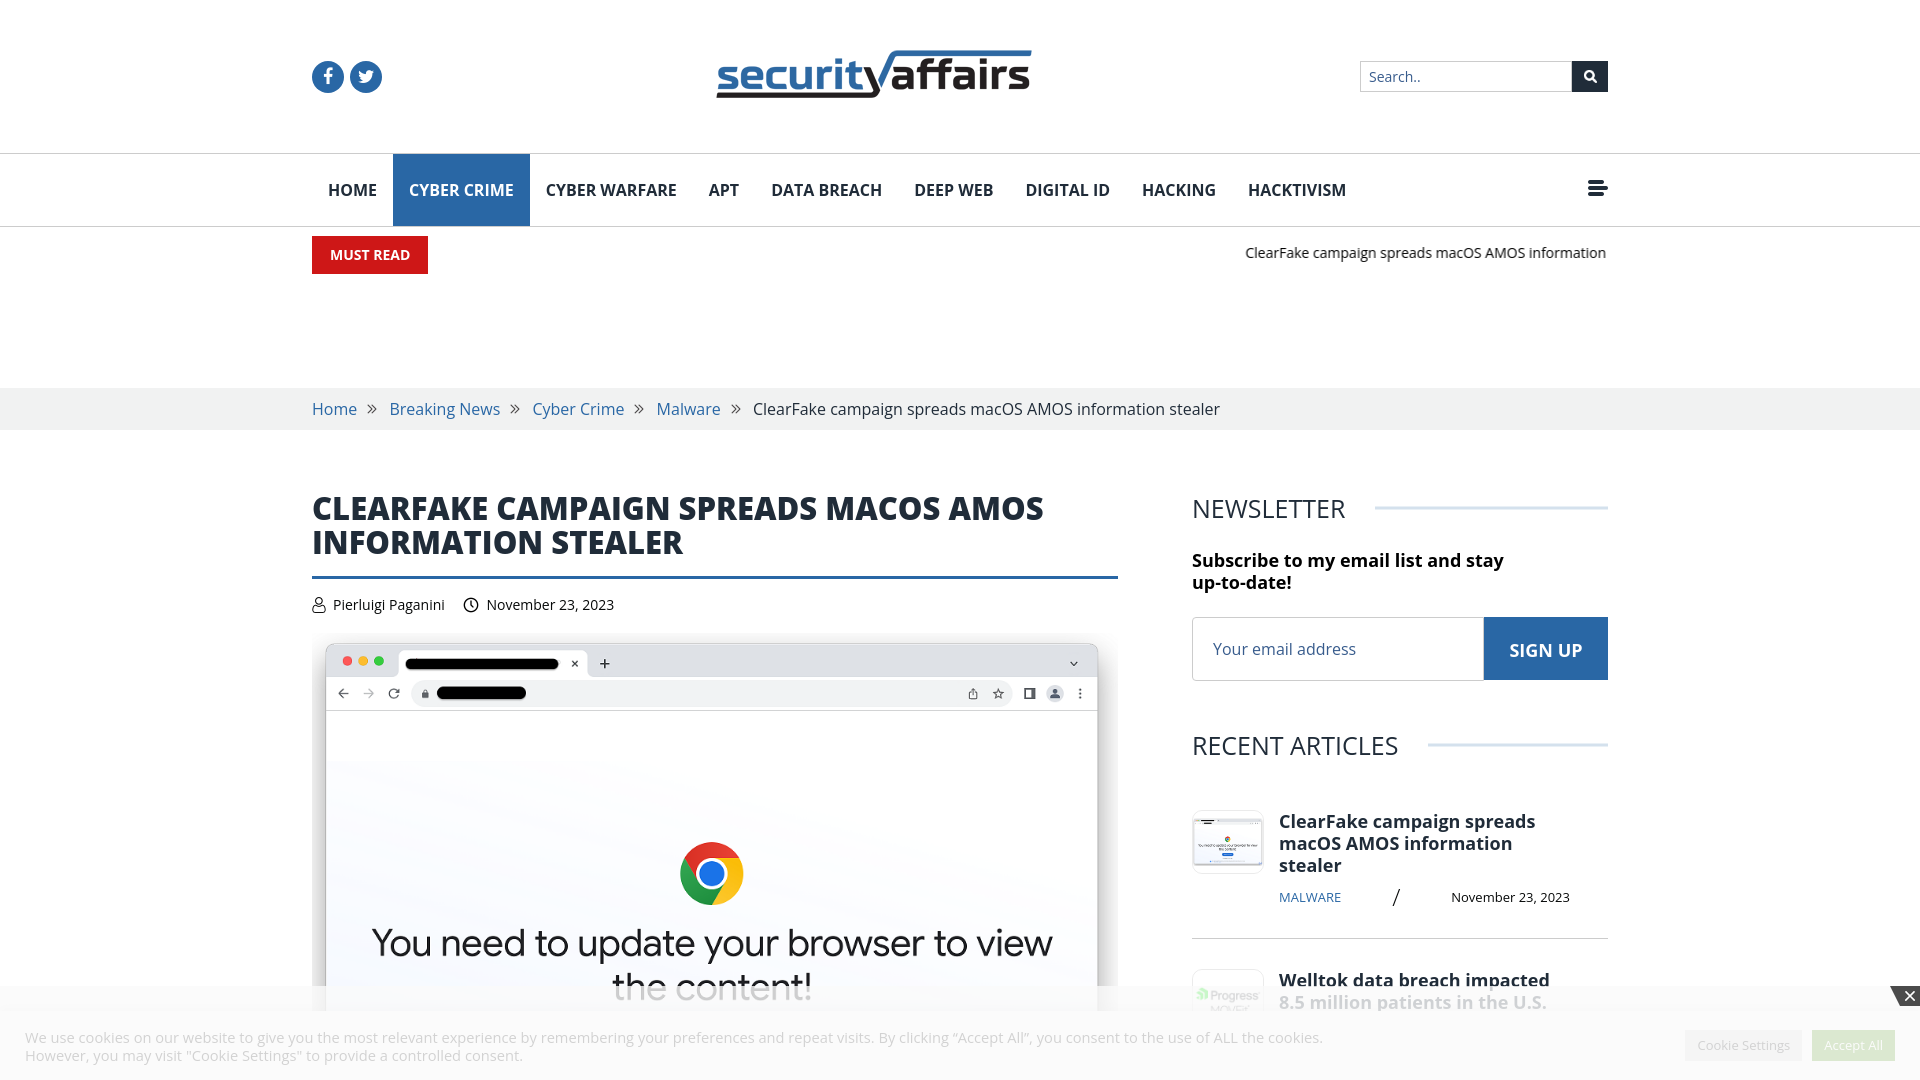
Task: Click Accept All cookies toggle
Action: point(1853,1044)
